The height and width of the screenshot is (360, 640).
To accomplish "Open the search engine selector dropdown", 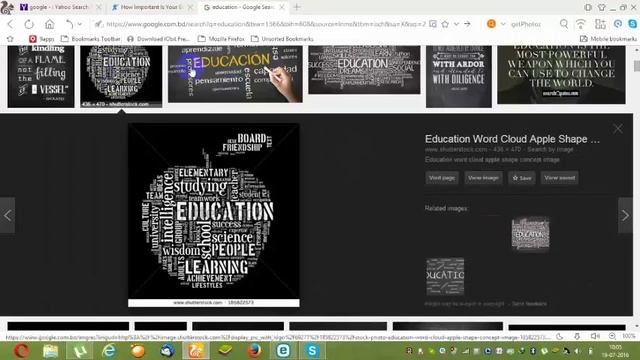I will pyautogui.click(x=503, y=24).
